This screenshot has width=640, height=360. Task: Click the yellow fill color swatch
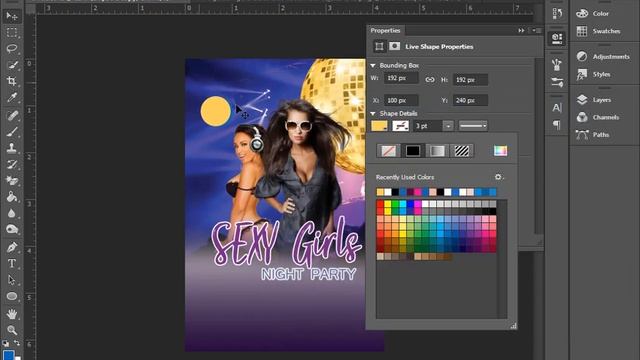(x=379, y=126)
